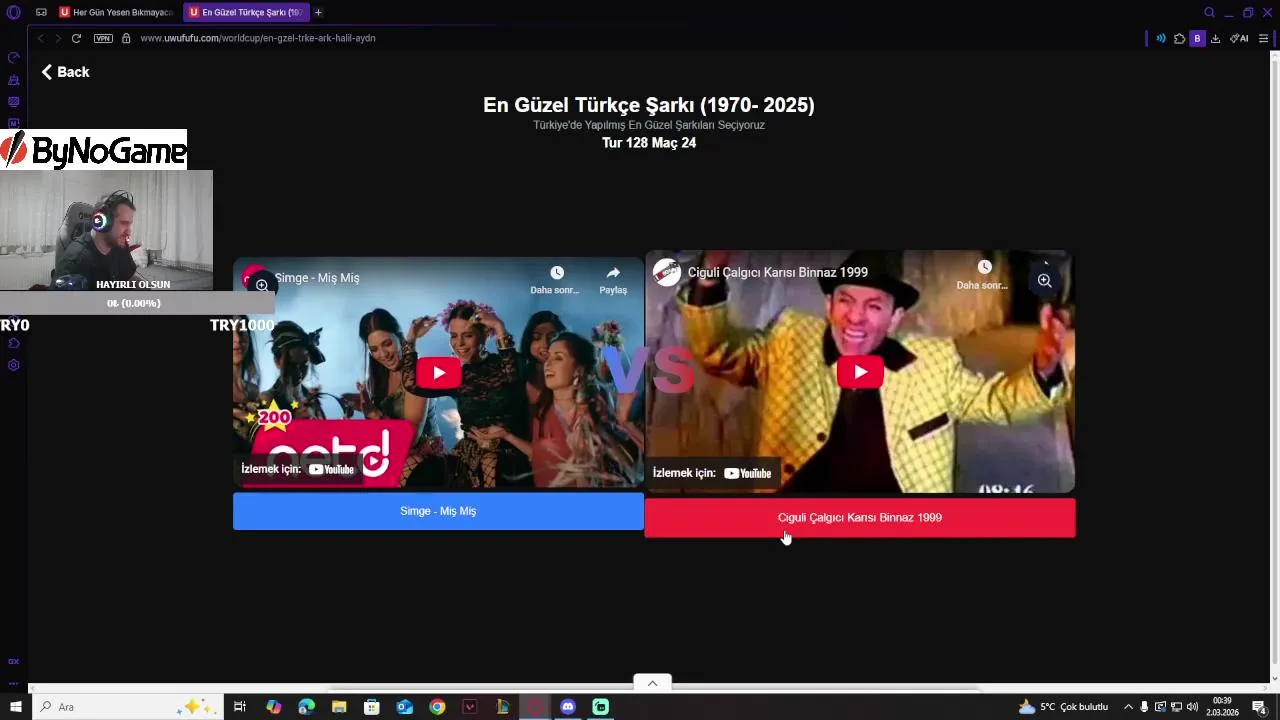Vote for Simge - Miş Miş button

click(438, 511)
